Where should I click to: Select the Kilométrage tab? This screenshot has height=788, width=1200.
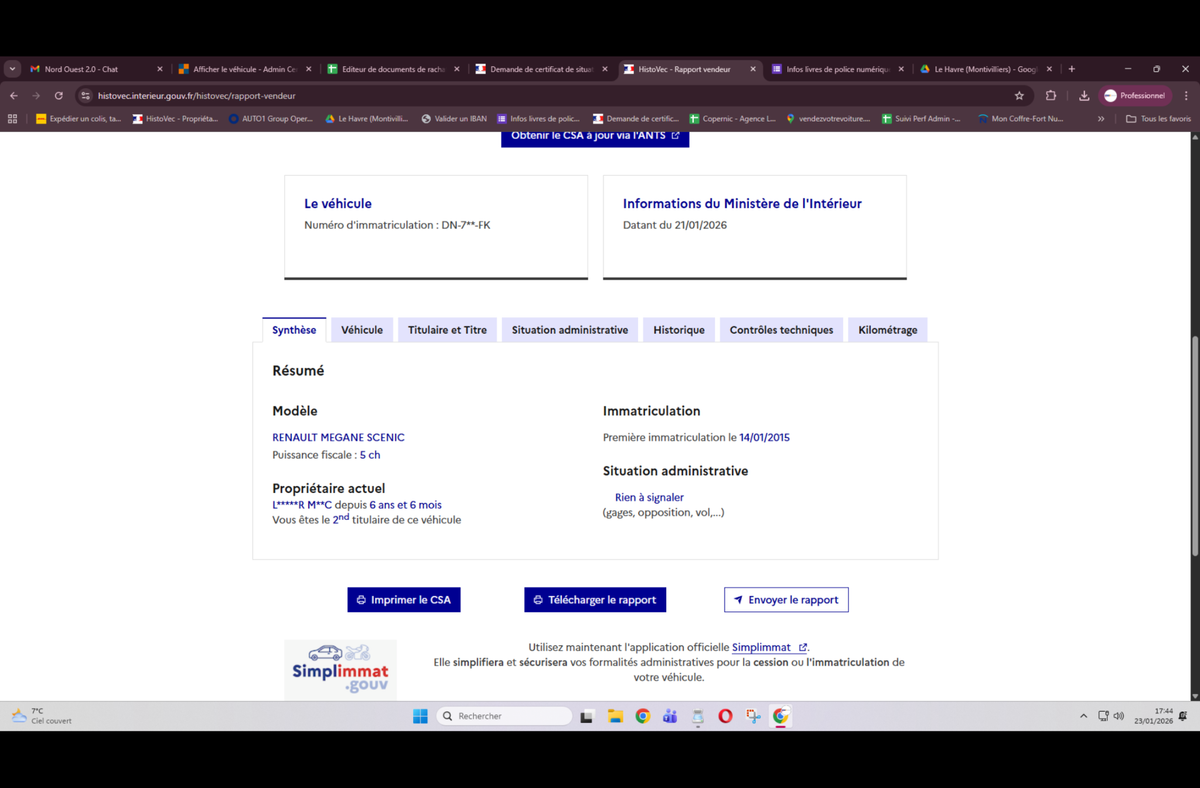[887, 330]
